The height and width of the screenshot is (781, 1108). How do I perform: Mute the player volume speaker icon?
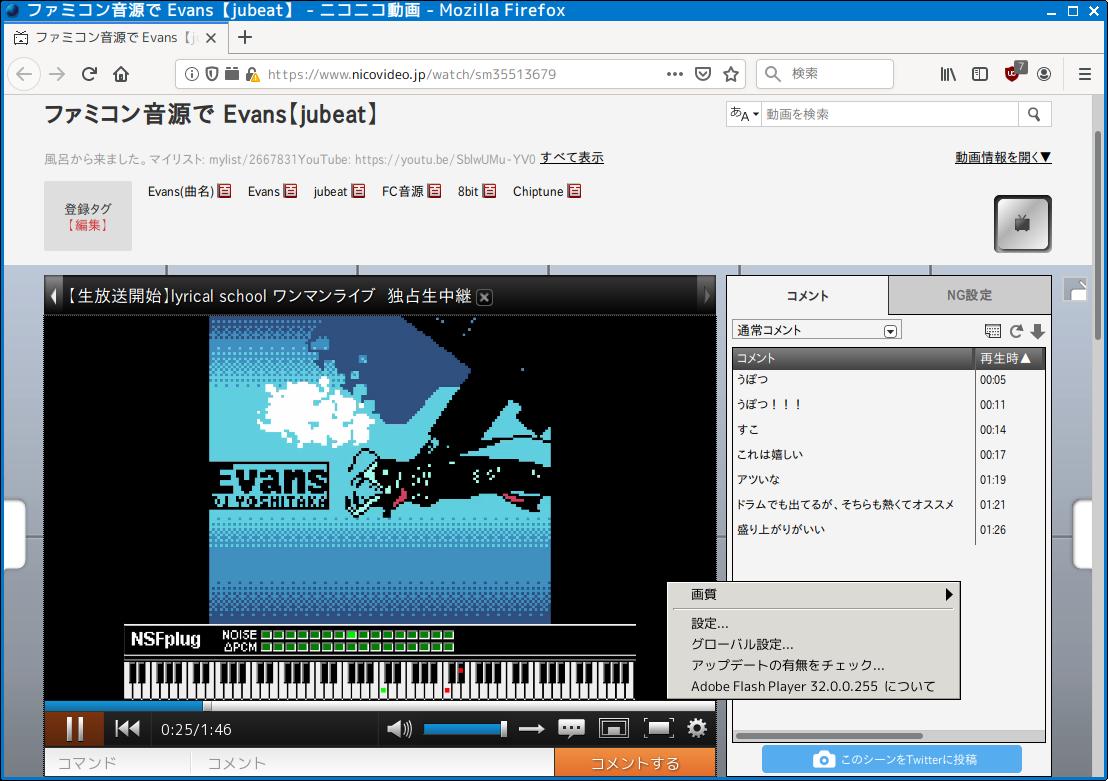click(400, 729)
